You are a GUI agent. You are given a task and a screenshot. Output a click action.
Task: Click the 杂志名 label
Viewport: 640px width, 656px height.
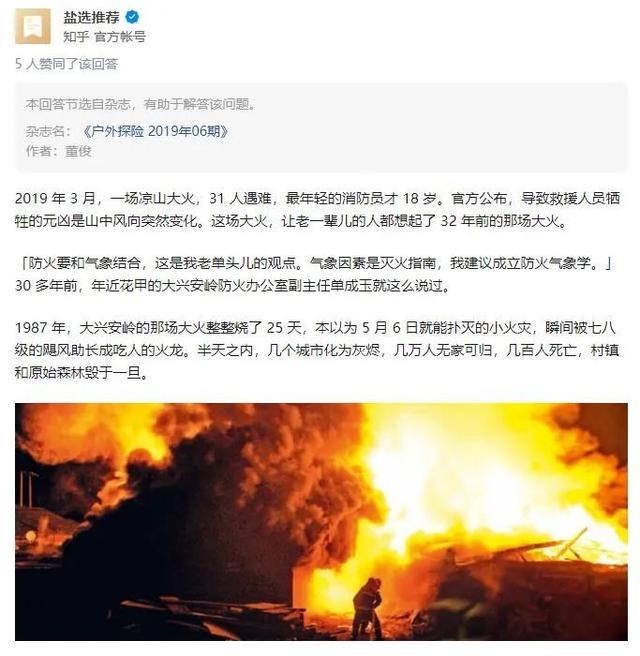(45, 131)
